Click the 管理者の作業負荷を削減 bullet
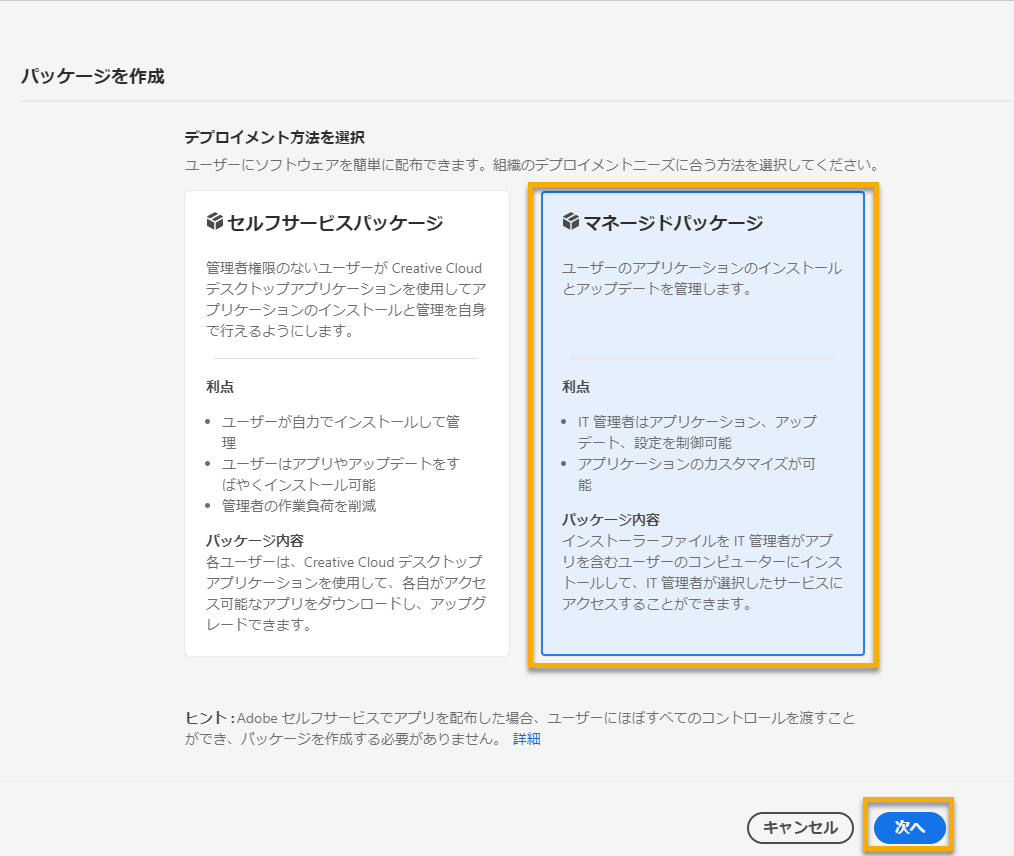Screen dimensions: 1014x856 click(x=299, y=506)
